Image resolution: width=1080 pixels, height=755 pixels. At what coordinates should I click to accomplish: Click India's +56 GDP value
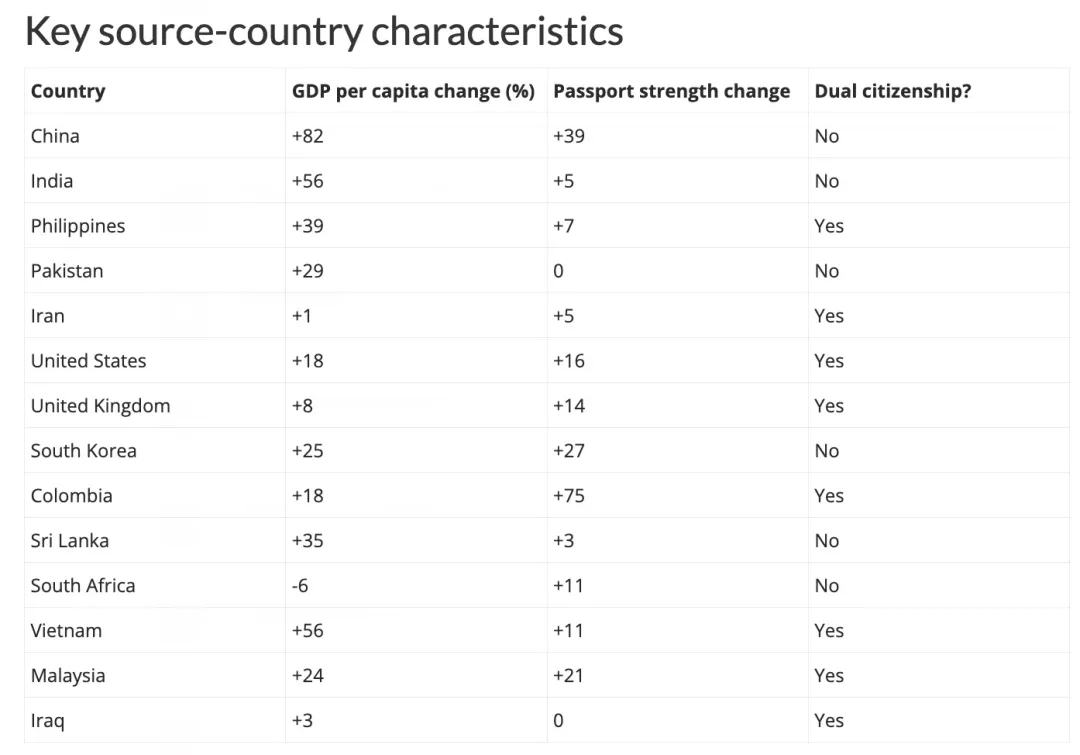pyautogui.click(x=308, y=181)
